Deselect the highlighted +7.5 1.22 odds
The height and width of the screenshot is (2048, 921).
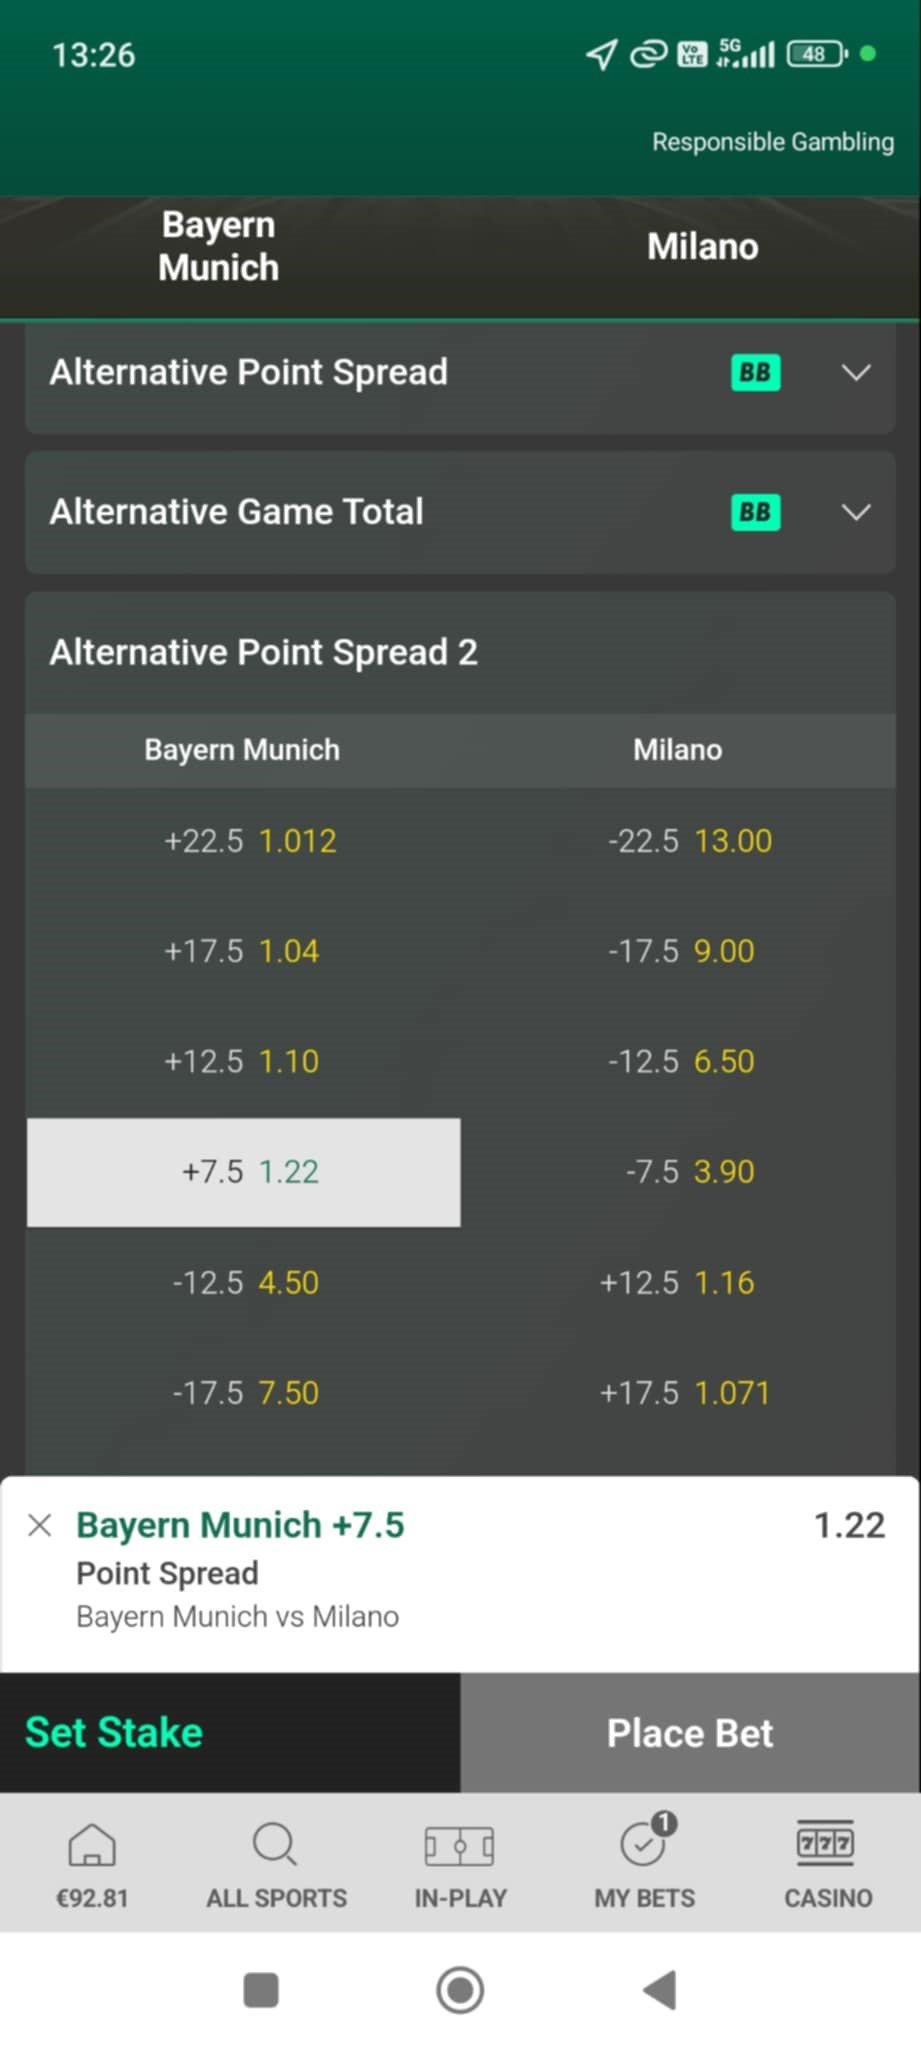pyautogui.click(x=243, y=1172)
